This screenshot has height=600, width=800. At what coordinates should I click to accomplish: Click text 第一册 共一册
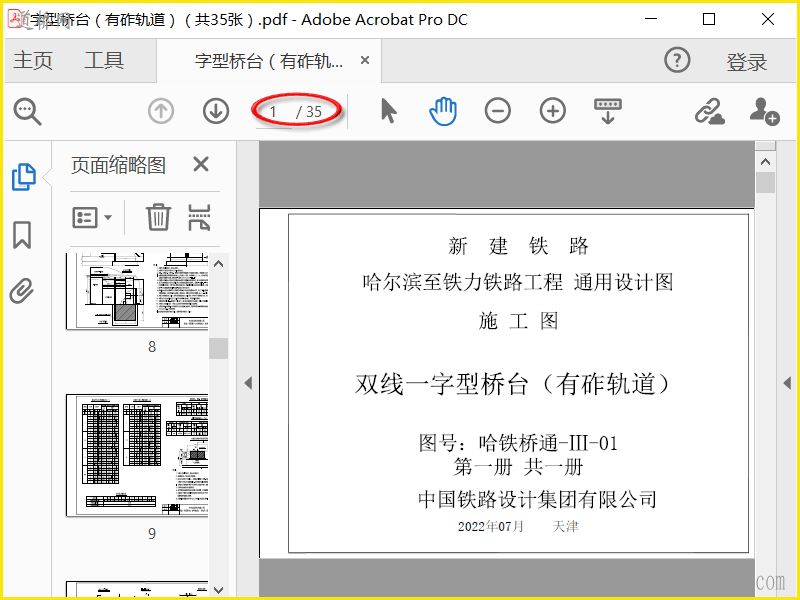tap(518, 466)
